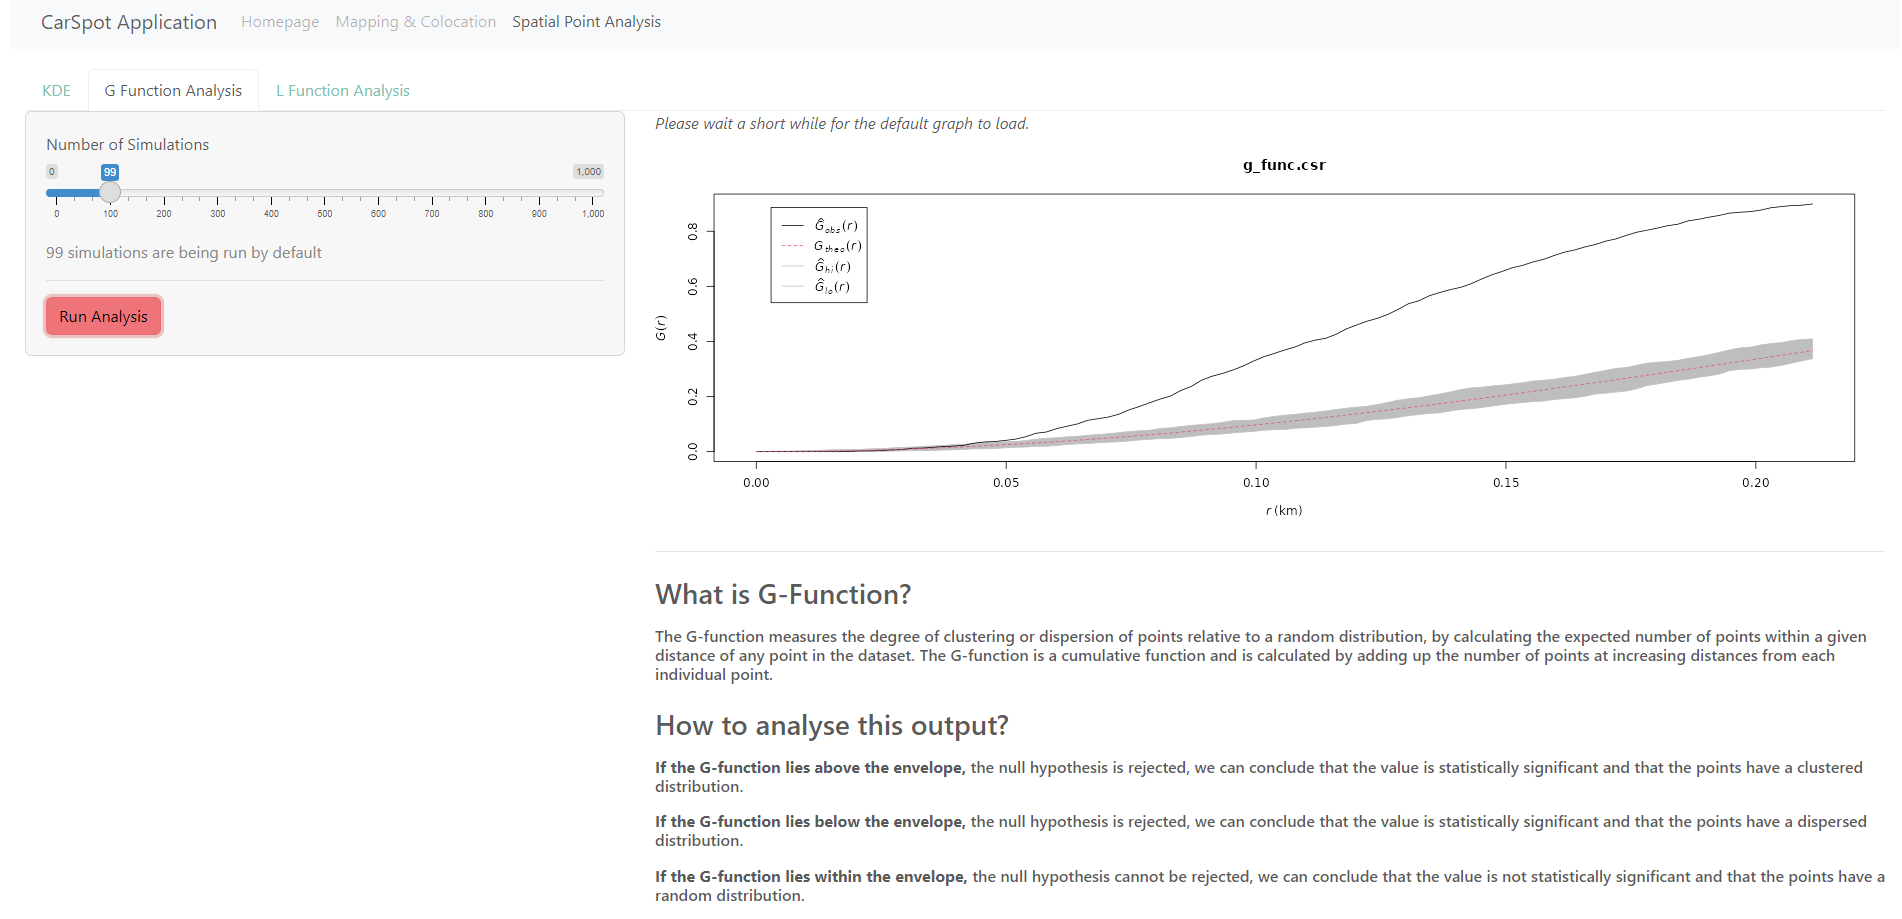
Task: Click the slider's gray maximum 1,000 badge
Action: [588, 172]
